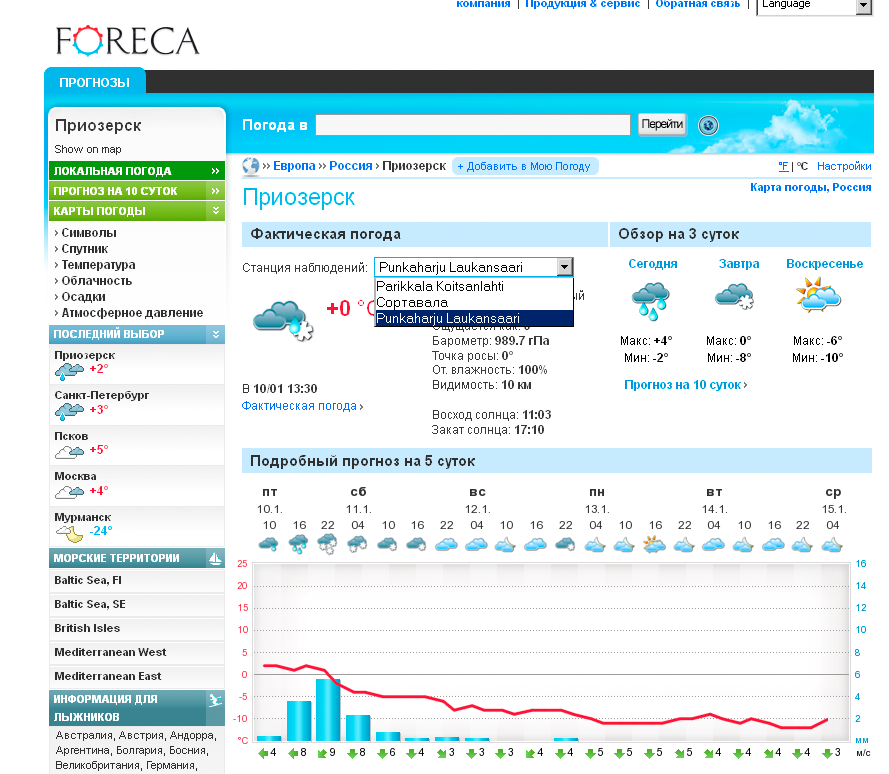Open Символы weather map
This screenshot has height=774, width=889.
(x=88, y=233)
